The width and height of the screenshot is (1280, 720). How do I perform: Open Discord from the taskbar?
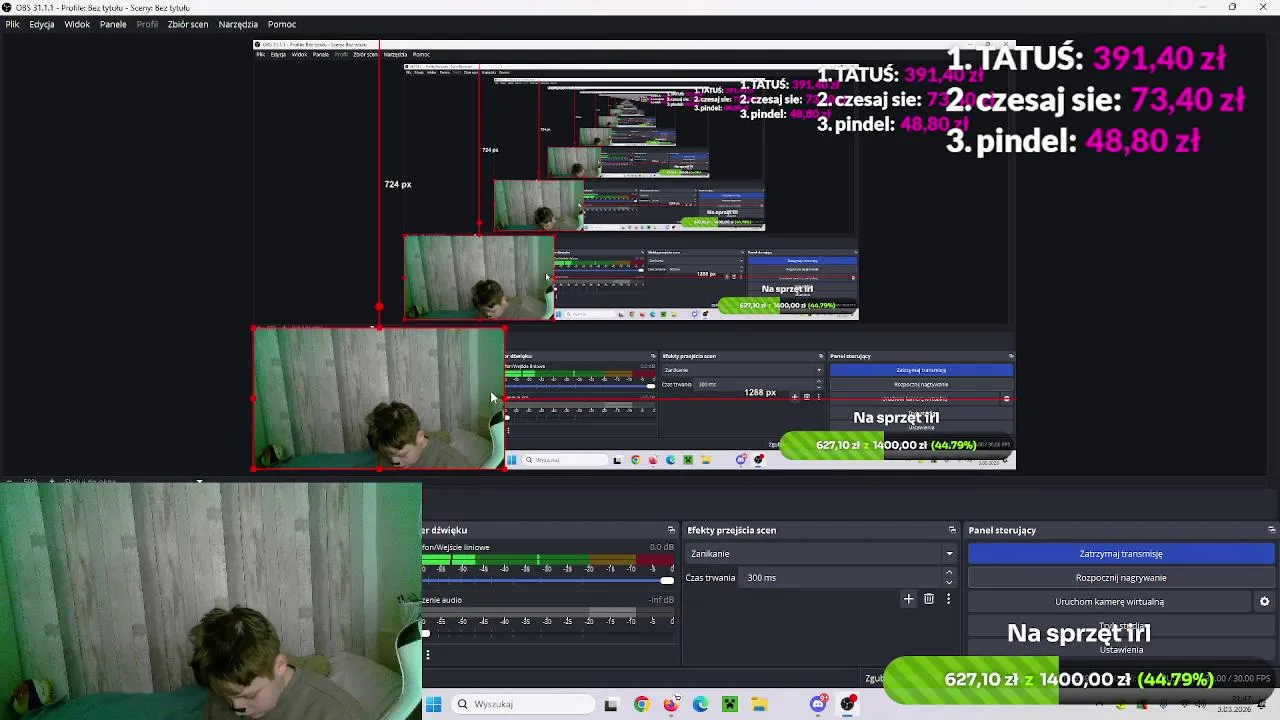[818, 704]
